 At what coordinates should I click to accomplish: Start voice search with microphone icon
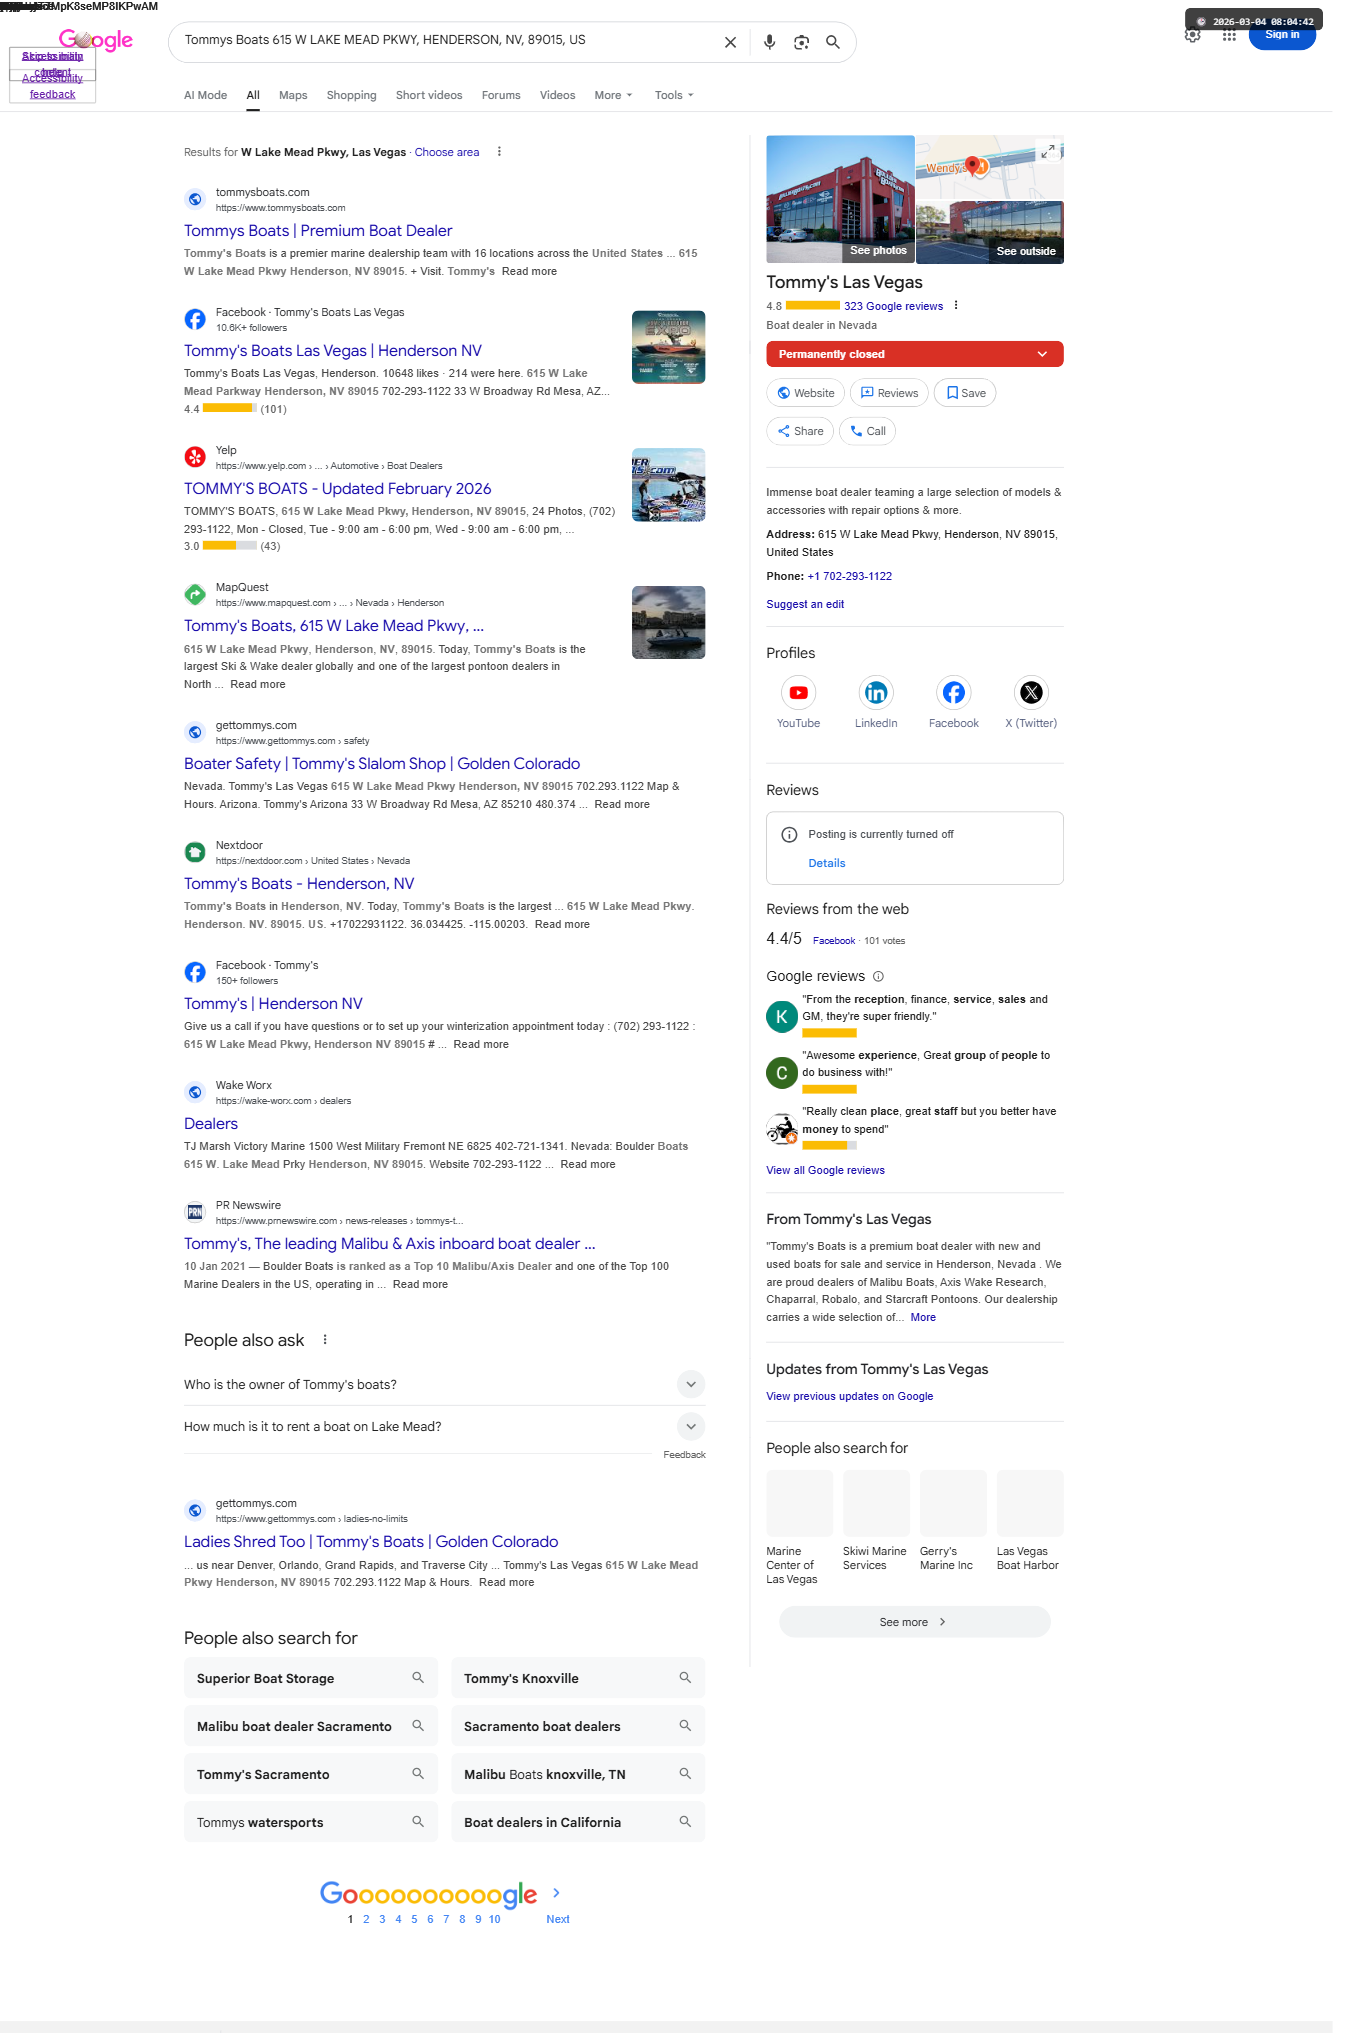coord(769,42)
